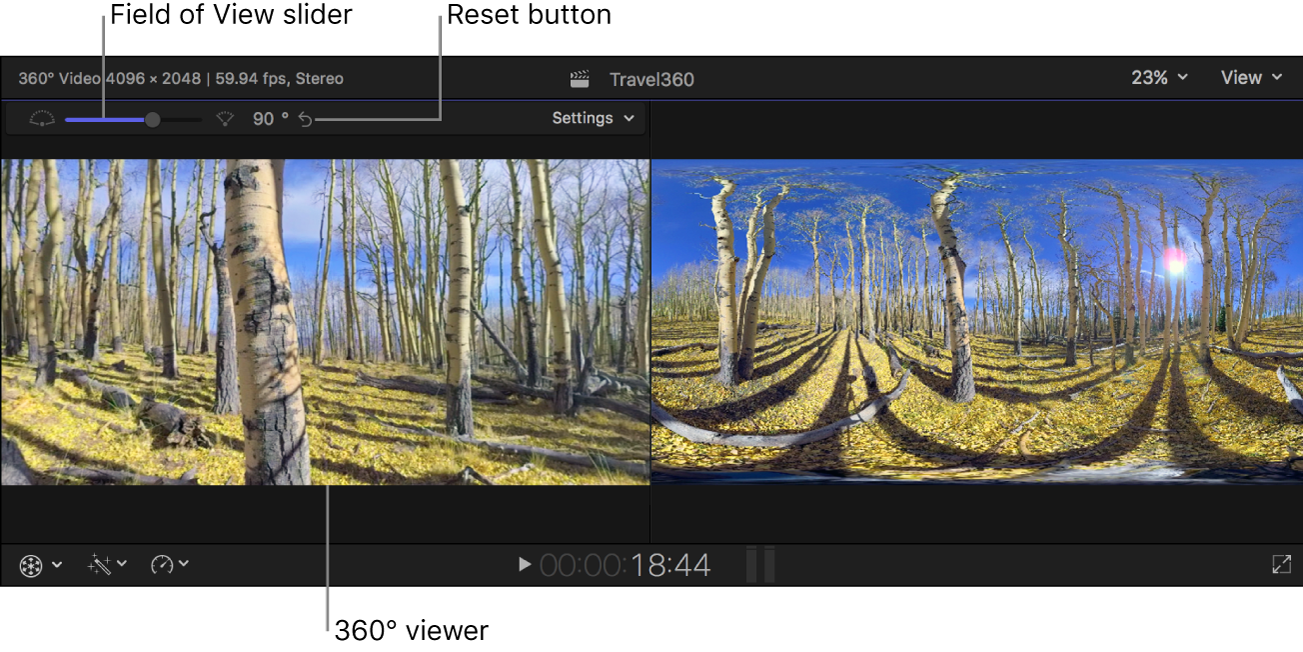Image resolution: width=1303 pixels, height=652 pixels.
Task: Start playback with the play button
Action: click(524, 564)
